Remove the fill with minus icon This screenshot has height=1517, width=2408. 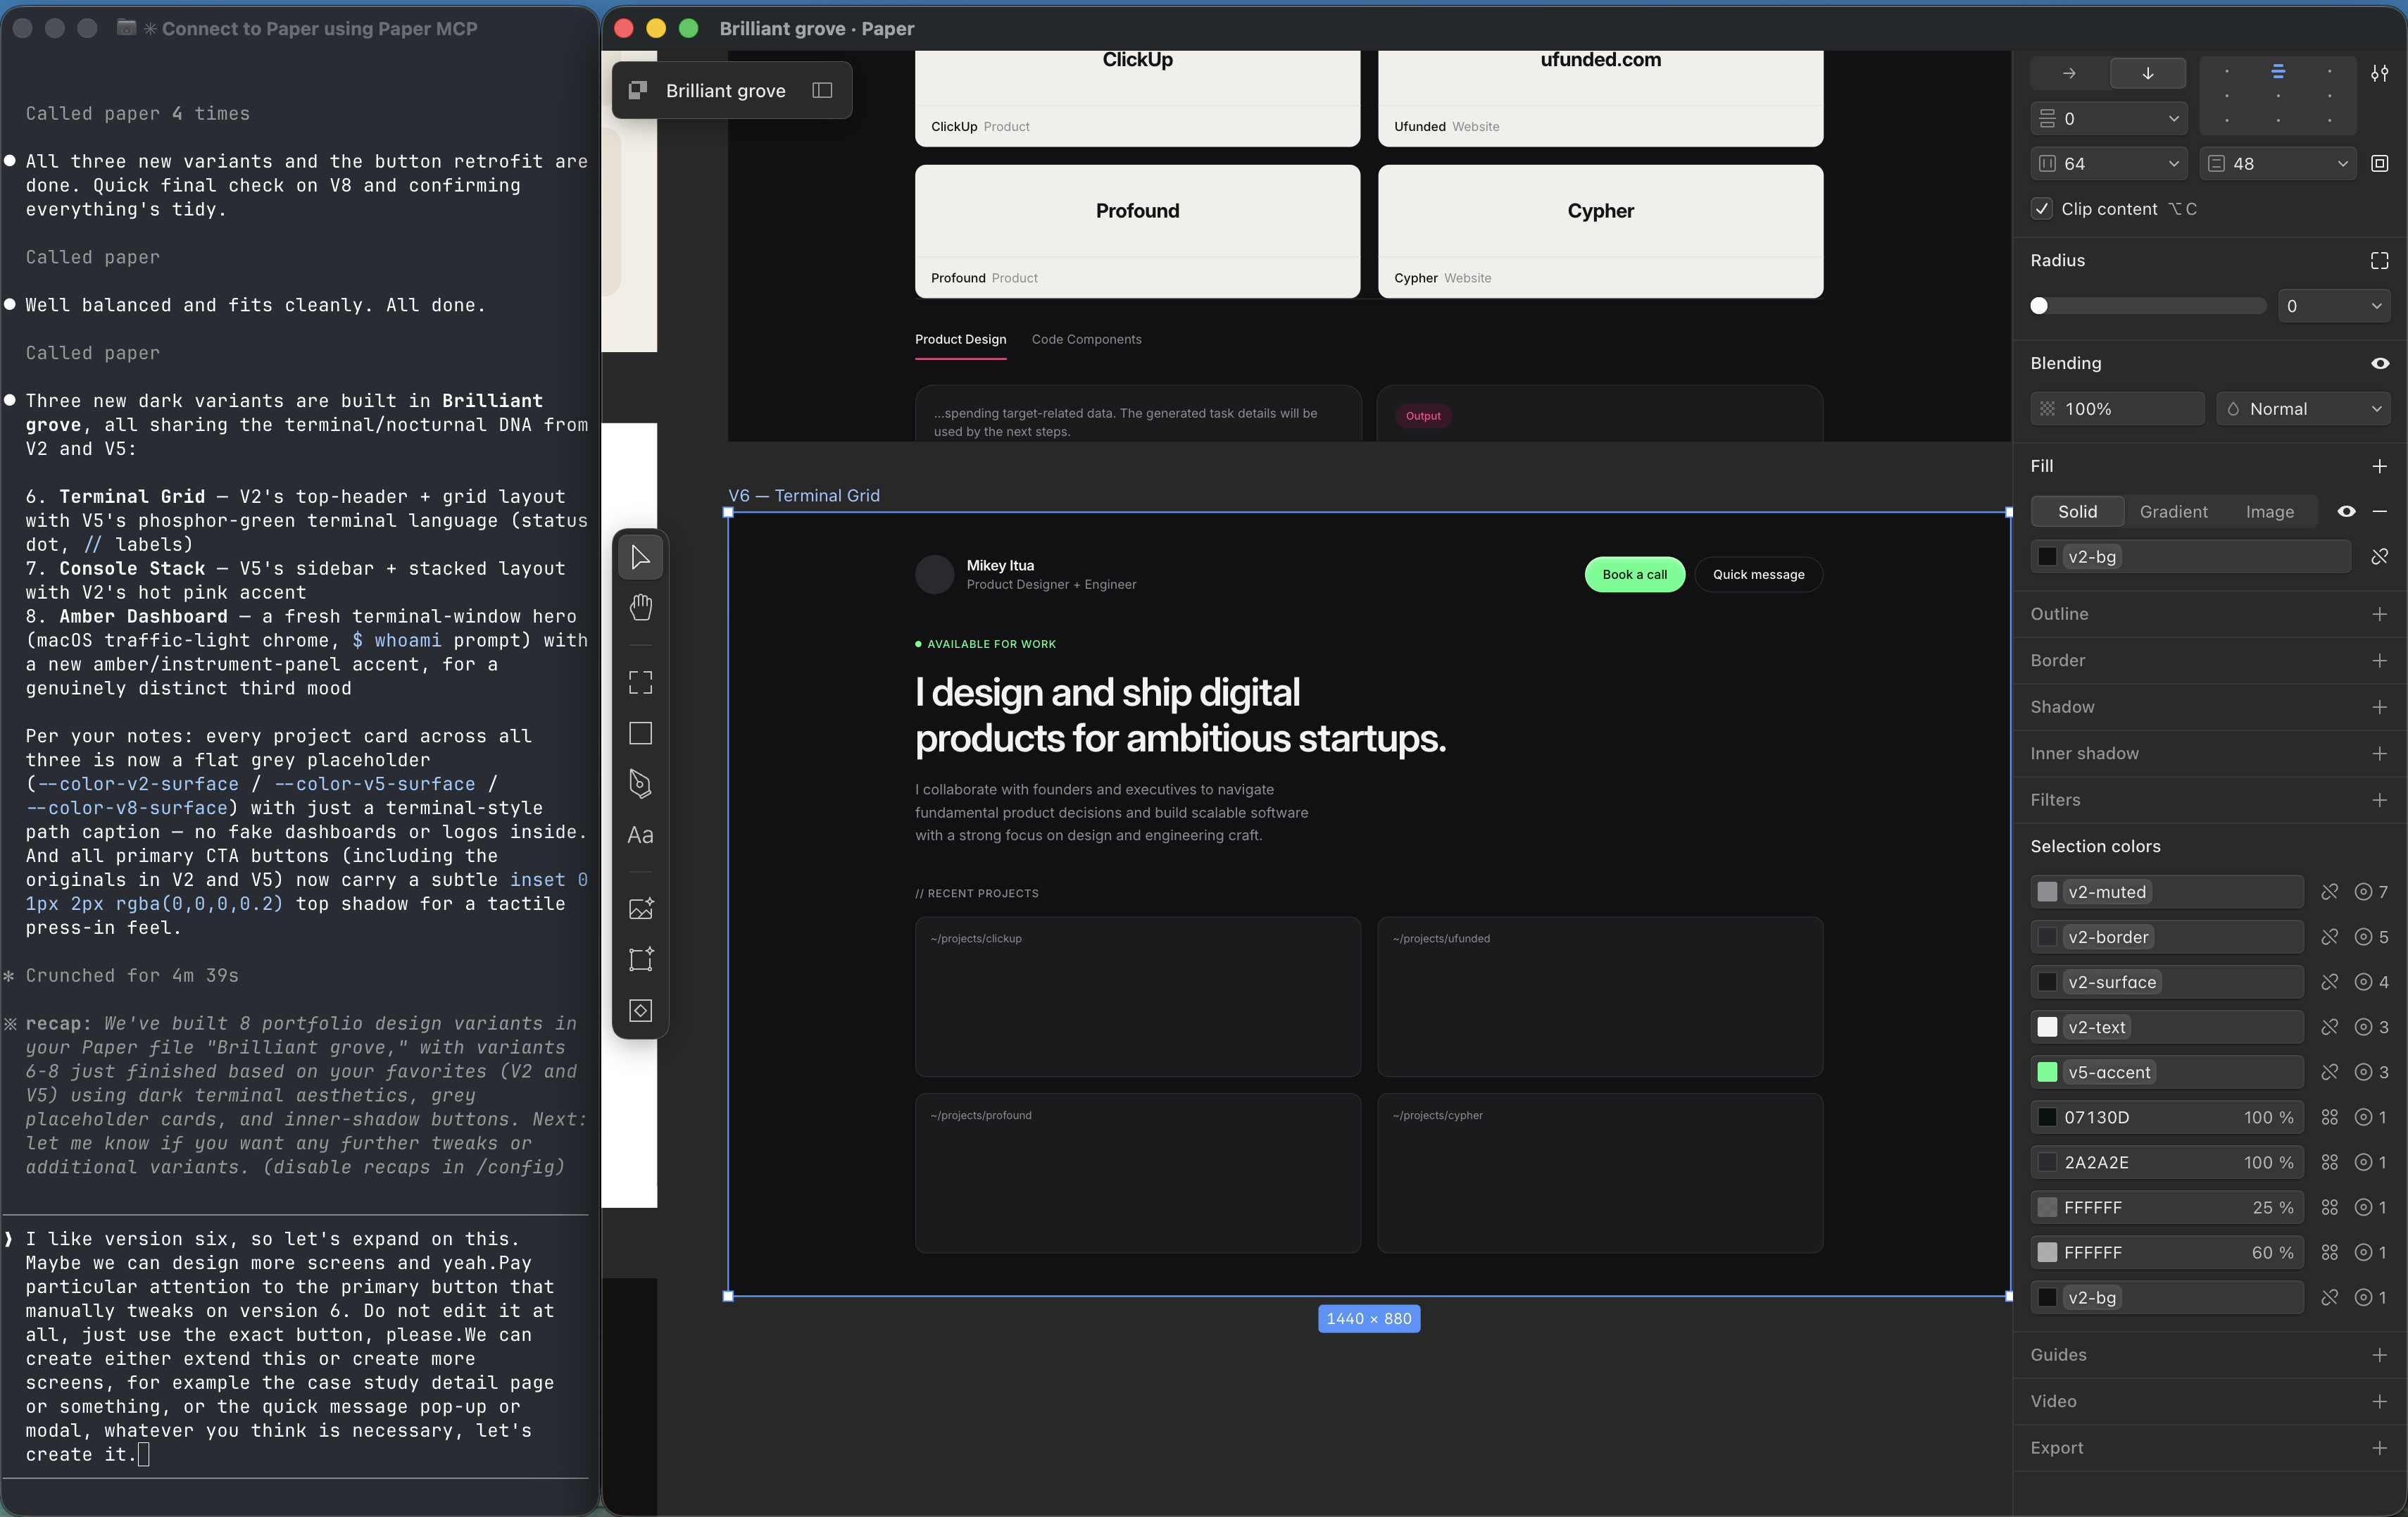tap(2379, 511)
